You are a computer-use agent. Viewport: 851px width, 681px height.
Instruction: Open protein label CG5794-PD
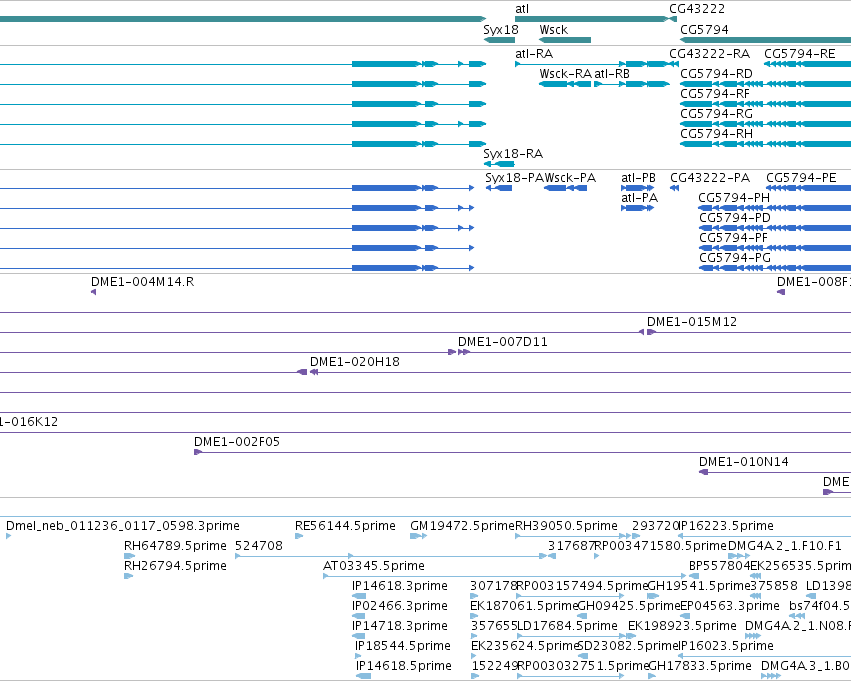coord(734,218)
